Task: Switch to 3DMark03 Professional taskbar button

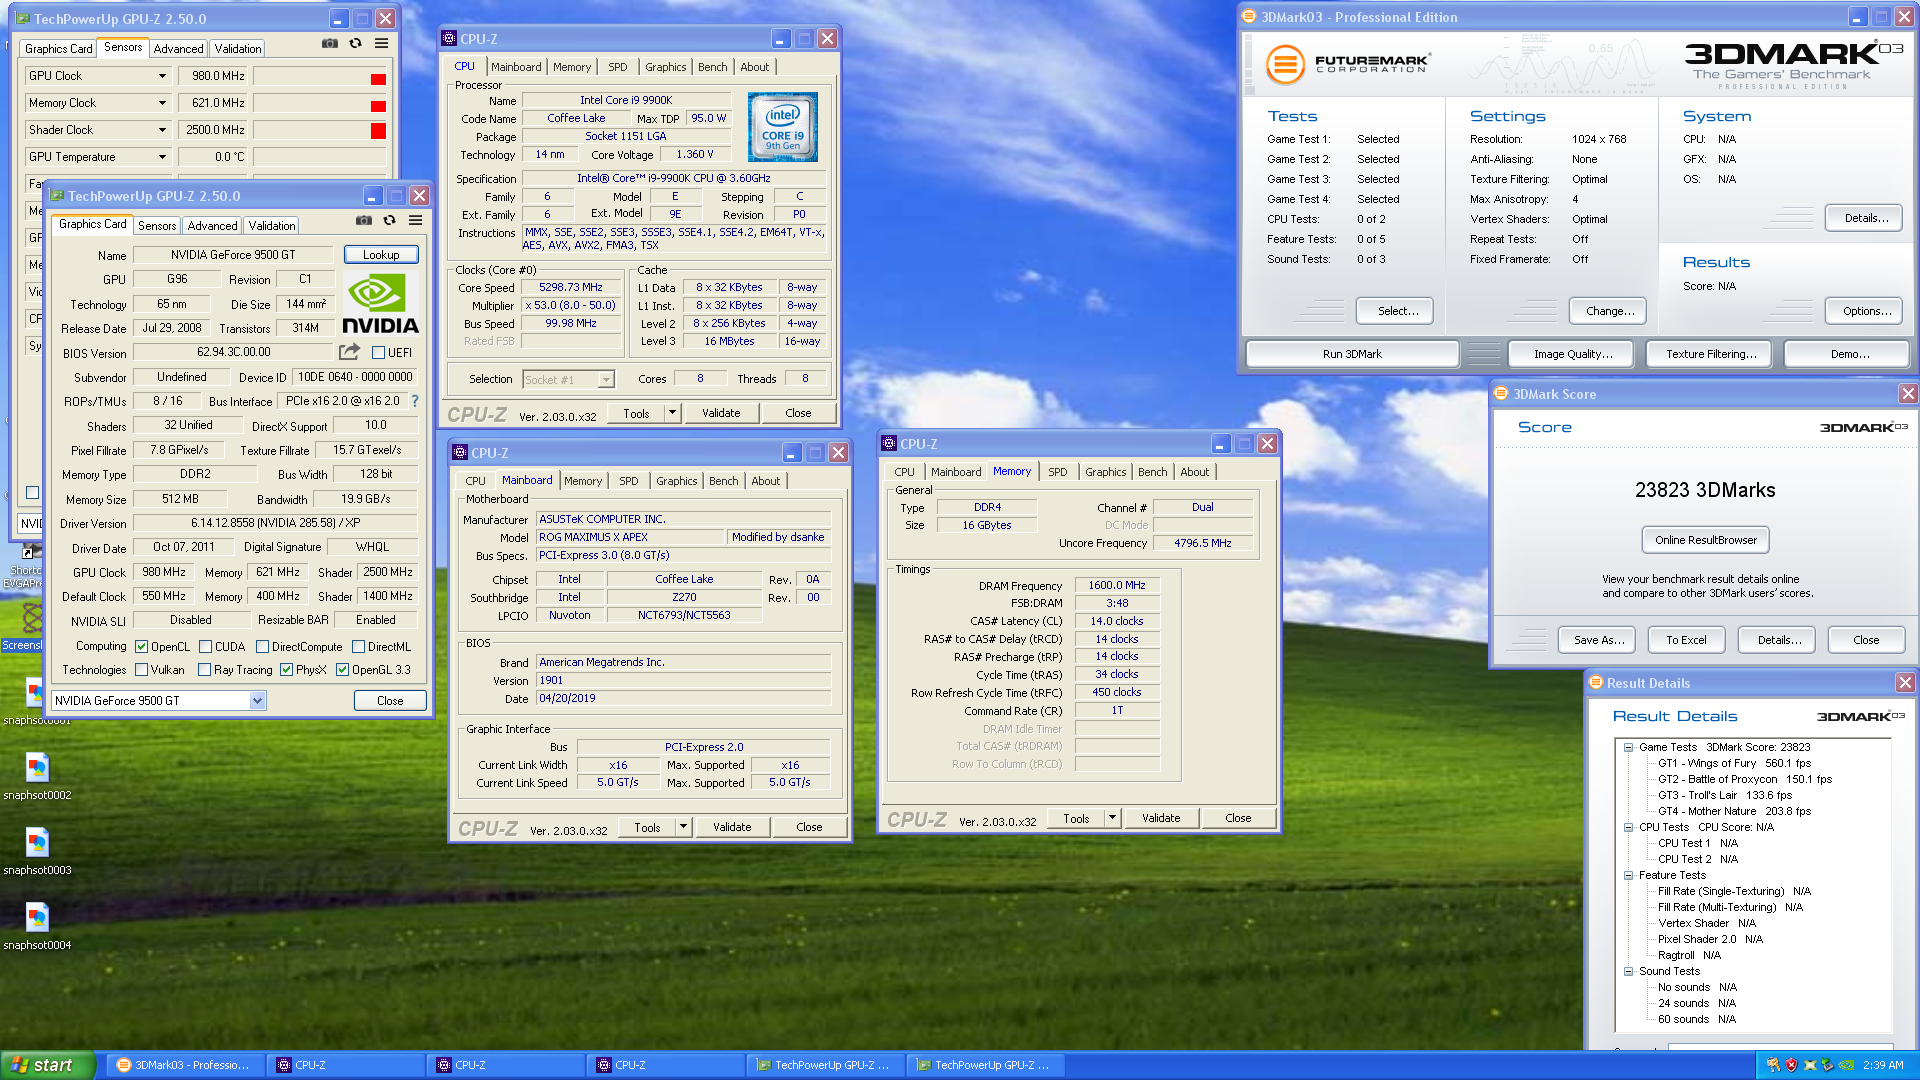Action: (x=184, y=1065)
